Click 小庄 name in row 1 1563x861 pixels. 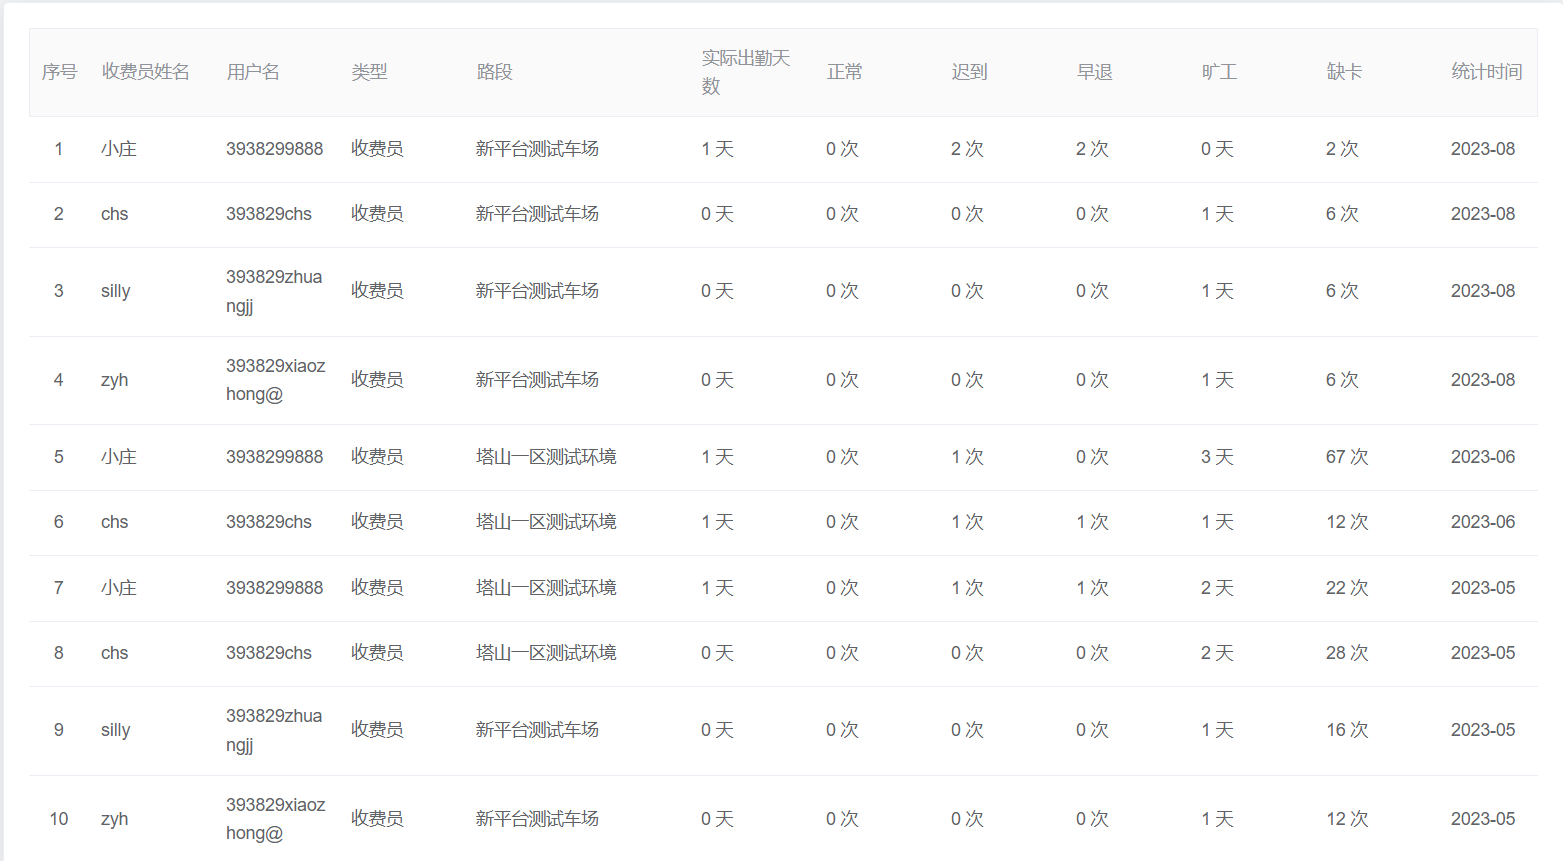point(119,149)
